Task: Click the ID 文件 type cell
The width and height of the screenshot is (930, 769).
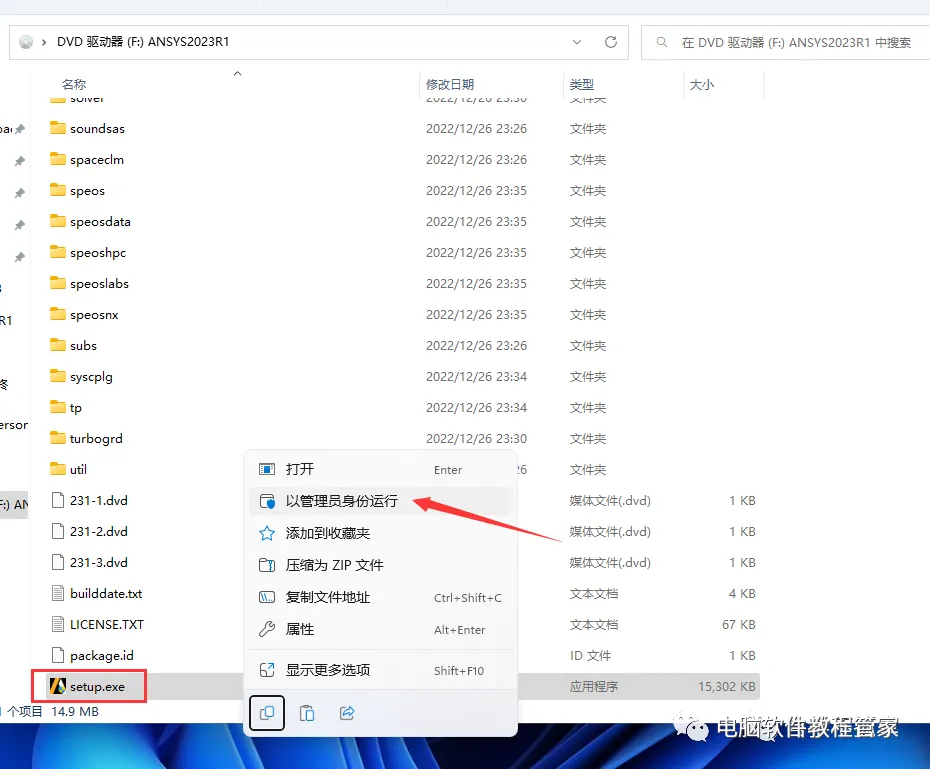Action: [x=590, y=656]
